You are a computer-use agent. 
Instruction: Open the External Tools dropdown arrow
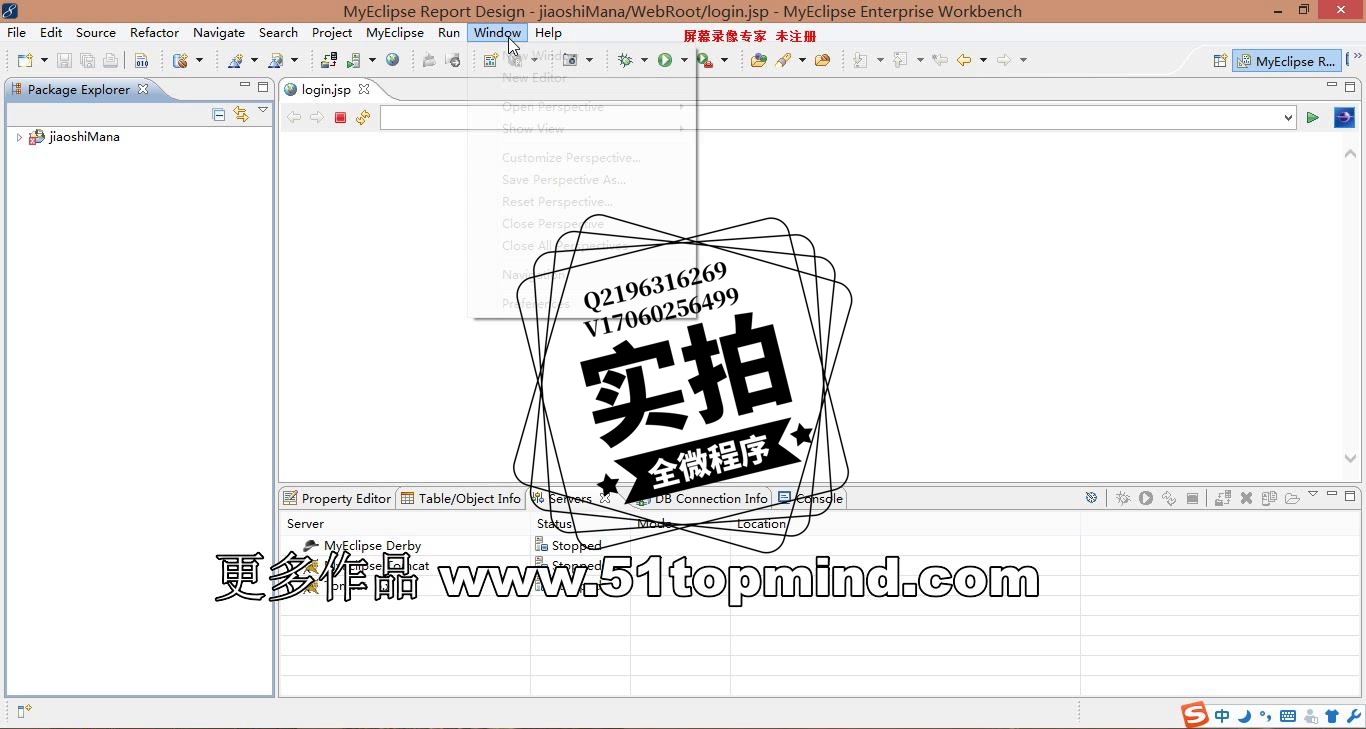point(723,61)
